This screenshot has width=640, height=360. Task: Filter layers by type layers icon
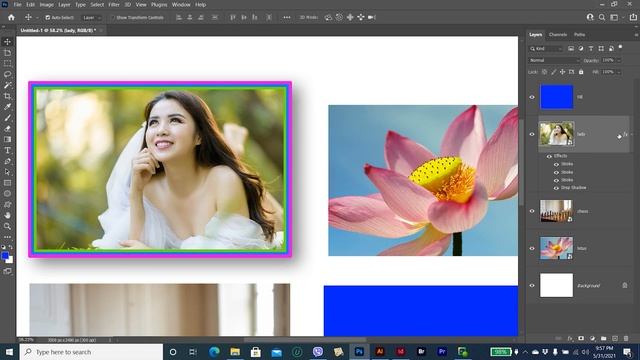point(591,49)
